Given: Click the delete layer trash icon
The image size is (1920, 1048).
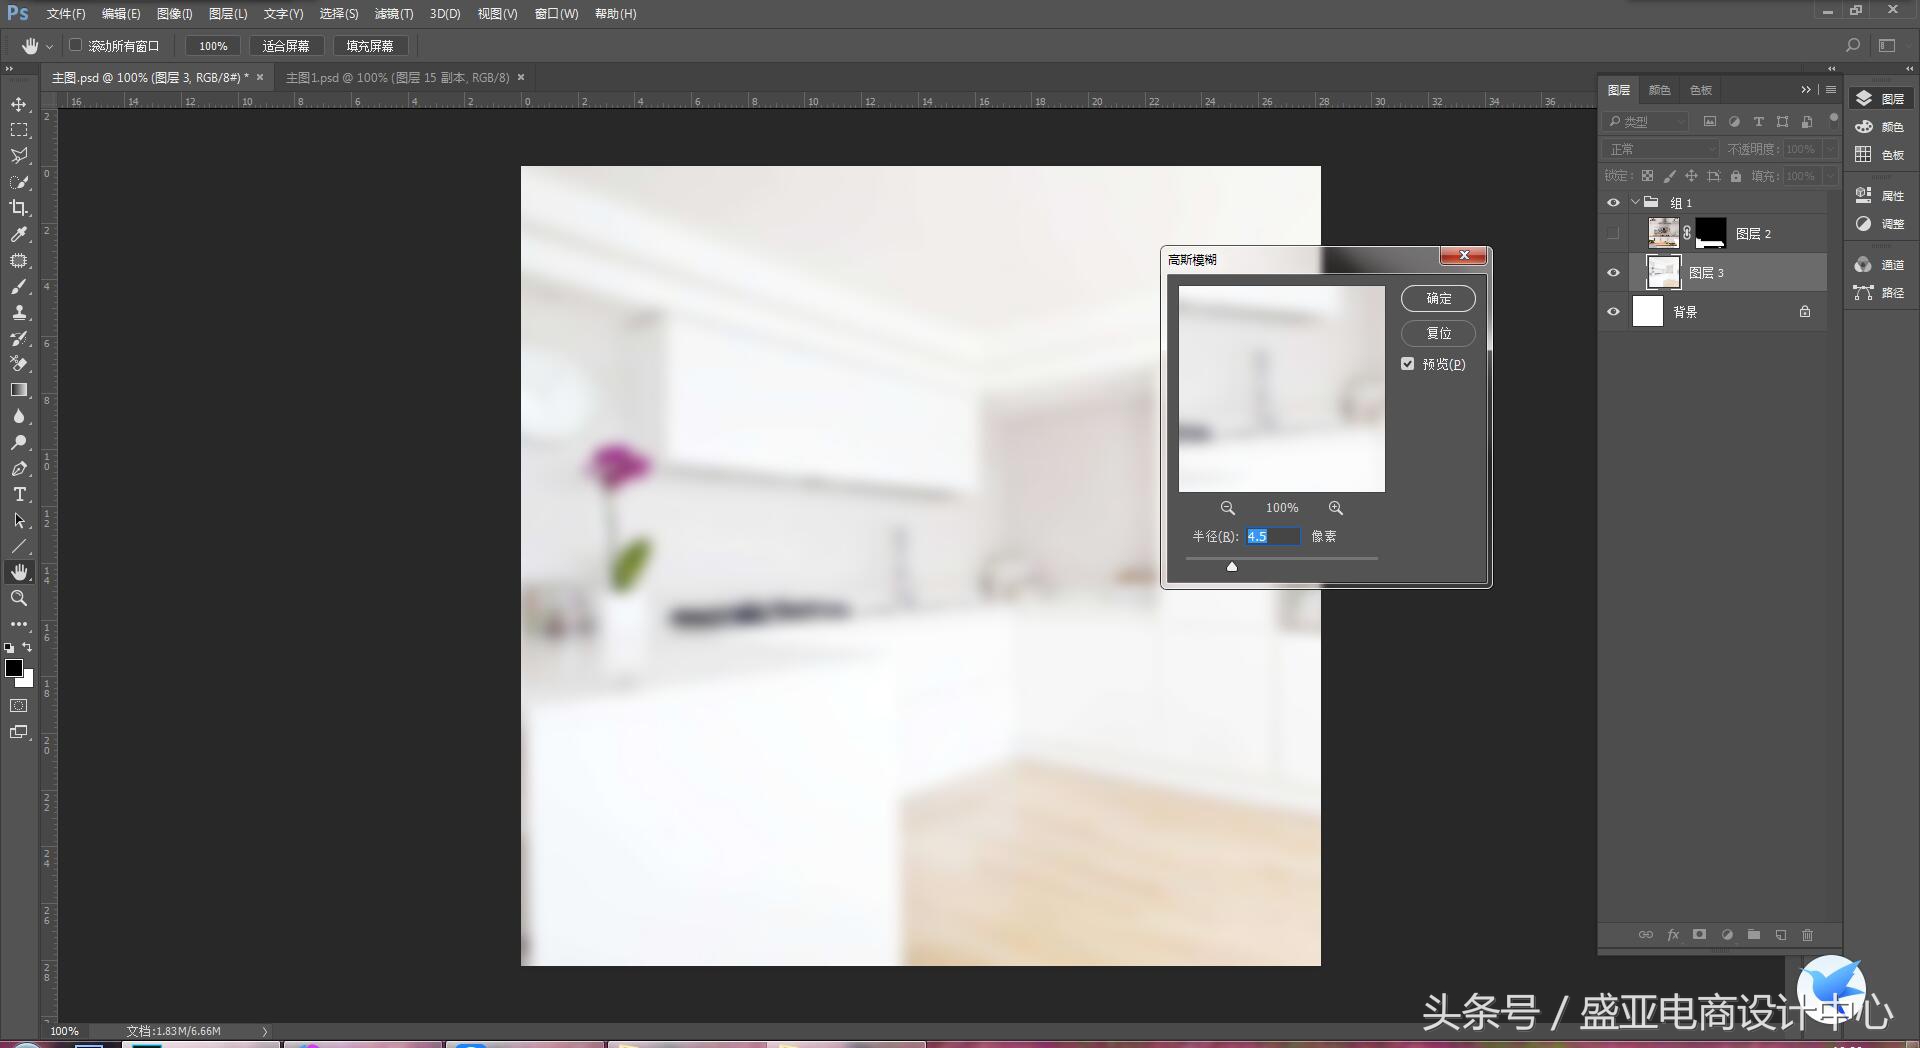Looking at the screenshot, I should (x=1807, y=935).
